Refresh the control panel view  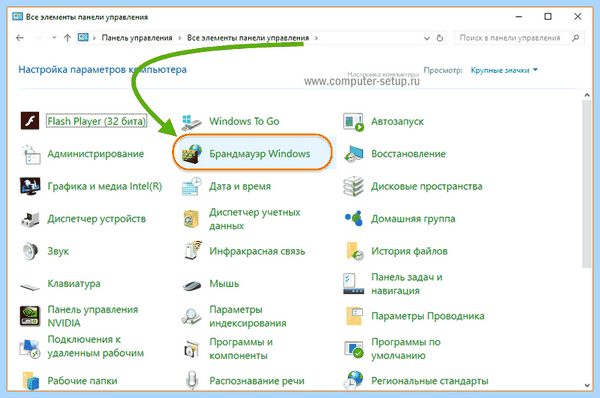(440, 38)
